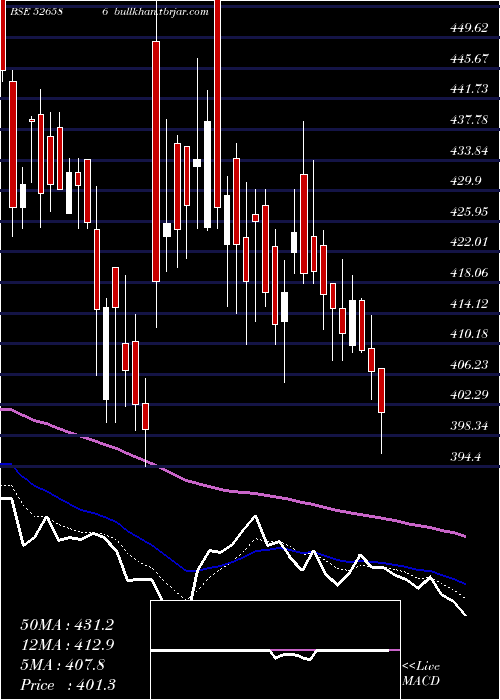The height and width of the screenshot is (700, 500).
Task: Select the 398.34 price axis label
Action: (469, 426)
